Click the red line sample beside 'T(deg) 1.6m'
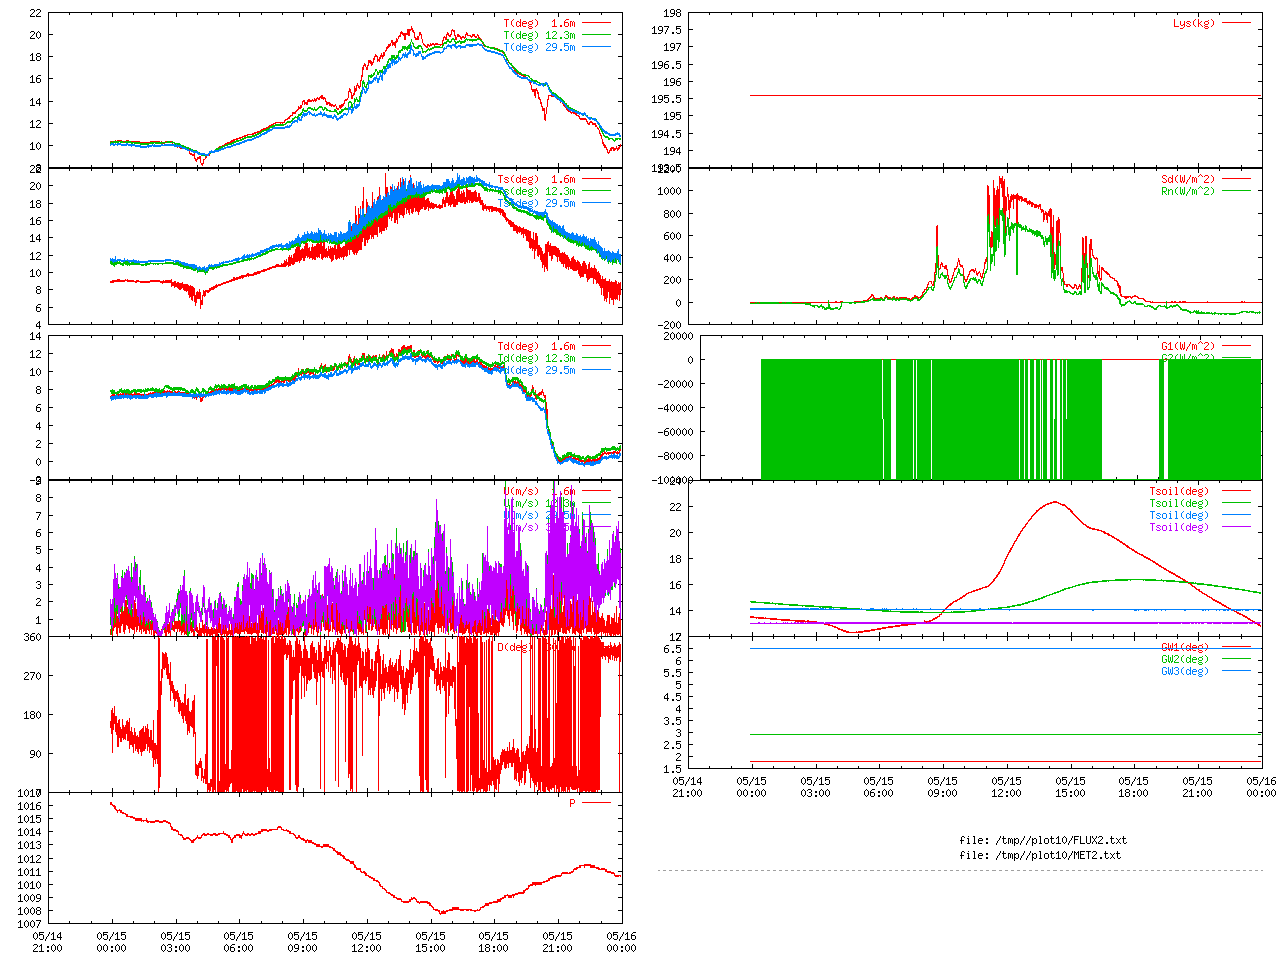This screenshot has width=1280, height=960. point(596,23)
